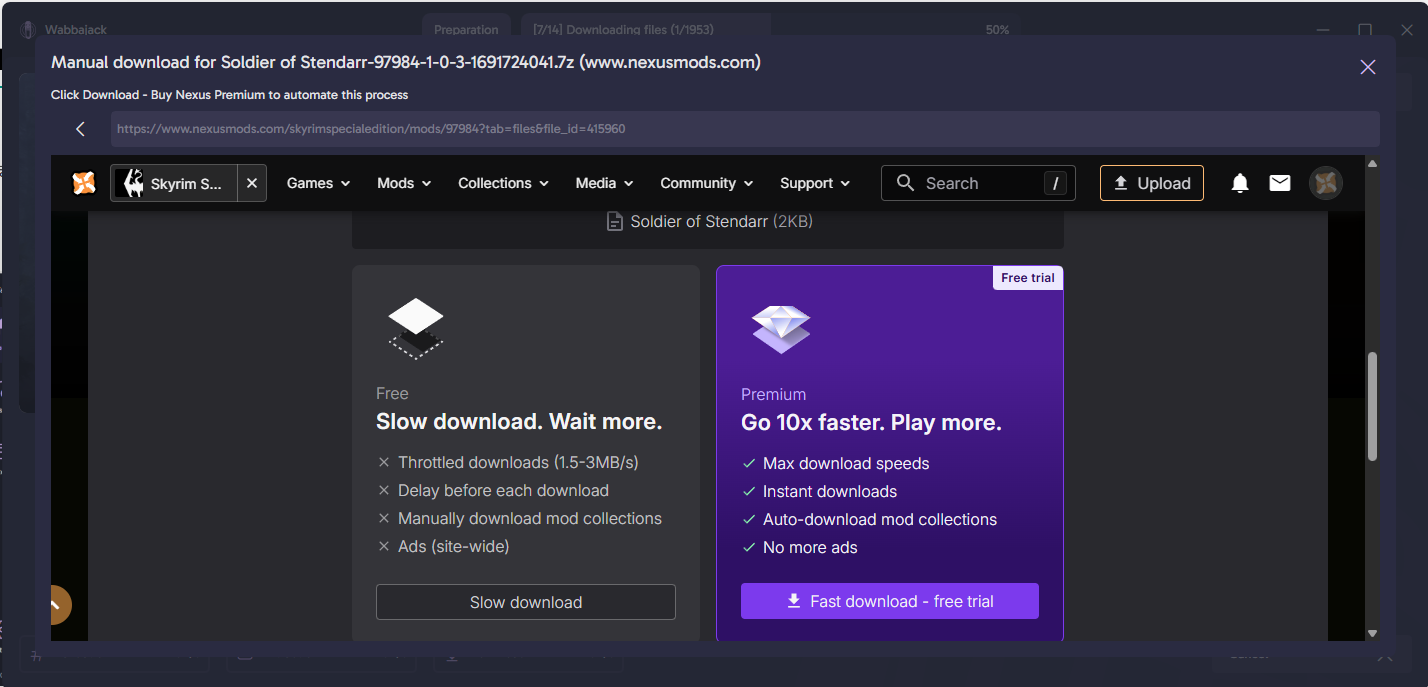Open the Media dropdown menu
Screen dimensions: 1428x687
[x=604, y=183]
